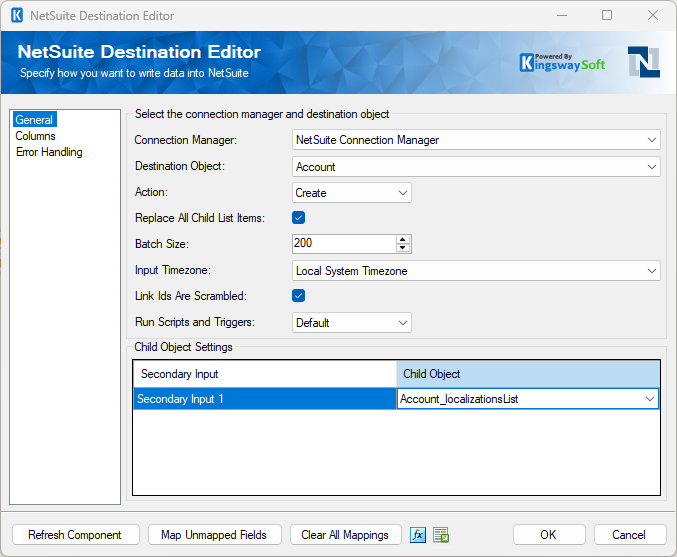Screen dimensions: 677x557
Task: Expand the Input Timezone dropdown
Action: tap(476, 271)
